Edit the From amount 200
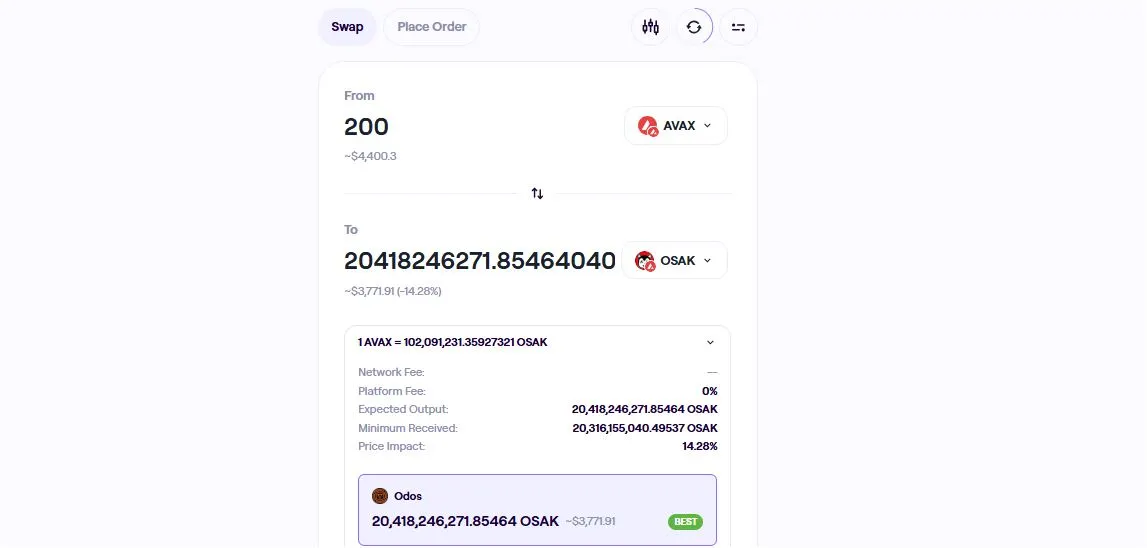The image size is (1147, 548). coord(367,127)
